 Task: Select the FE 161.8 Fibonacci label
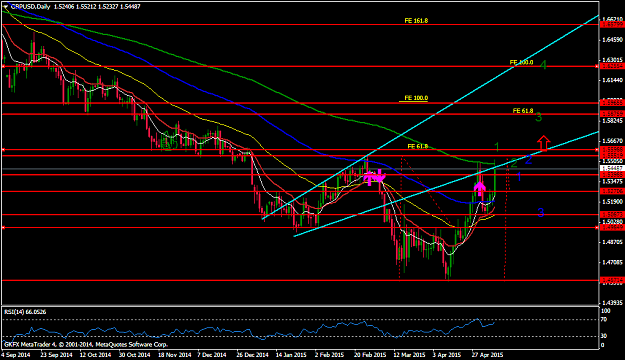point(416,20)
